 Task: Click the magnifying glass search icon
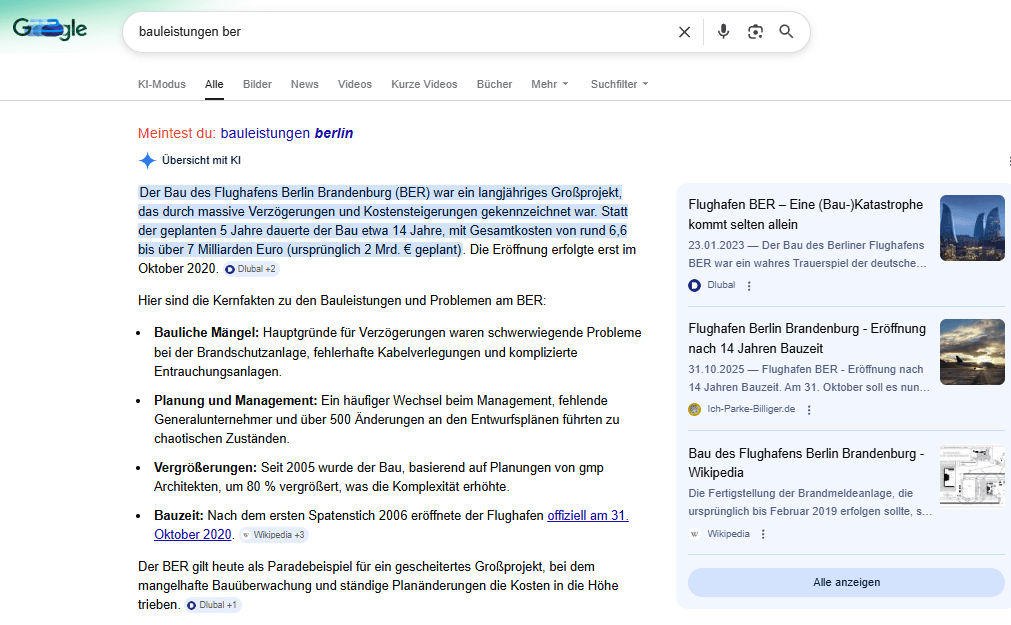coord(786,32)
